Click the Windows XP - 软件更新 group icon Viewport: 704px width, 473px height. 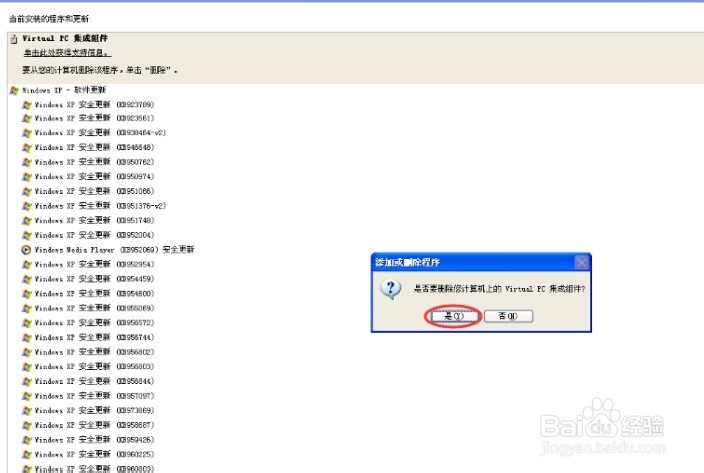14,90
